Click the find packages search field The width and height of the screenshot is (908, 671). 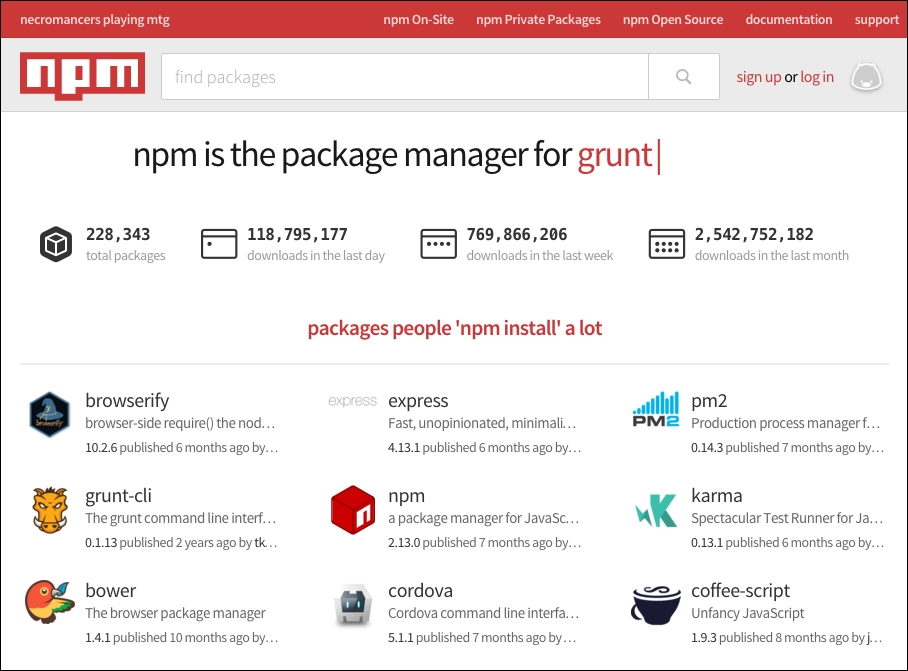[400, 76]
